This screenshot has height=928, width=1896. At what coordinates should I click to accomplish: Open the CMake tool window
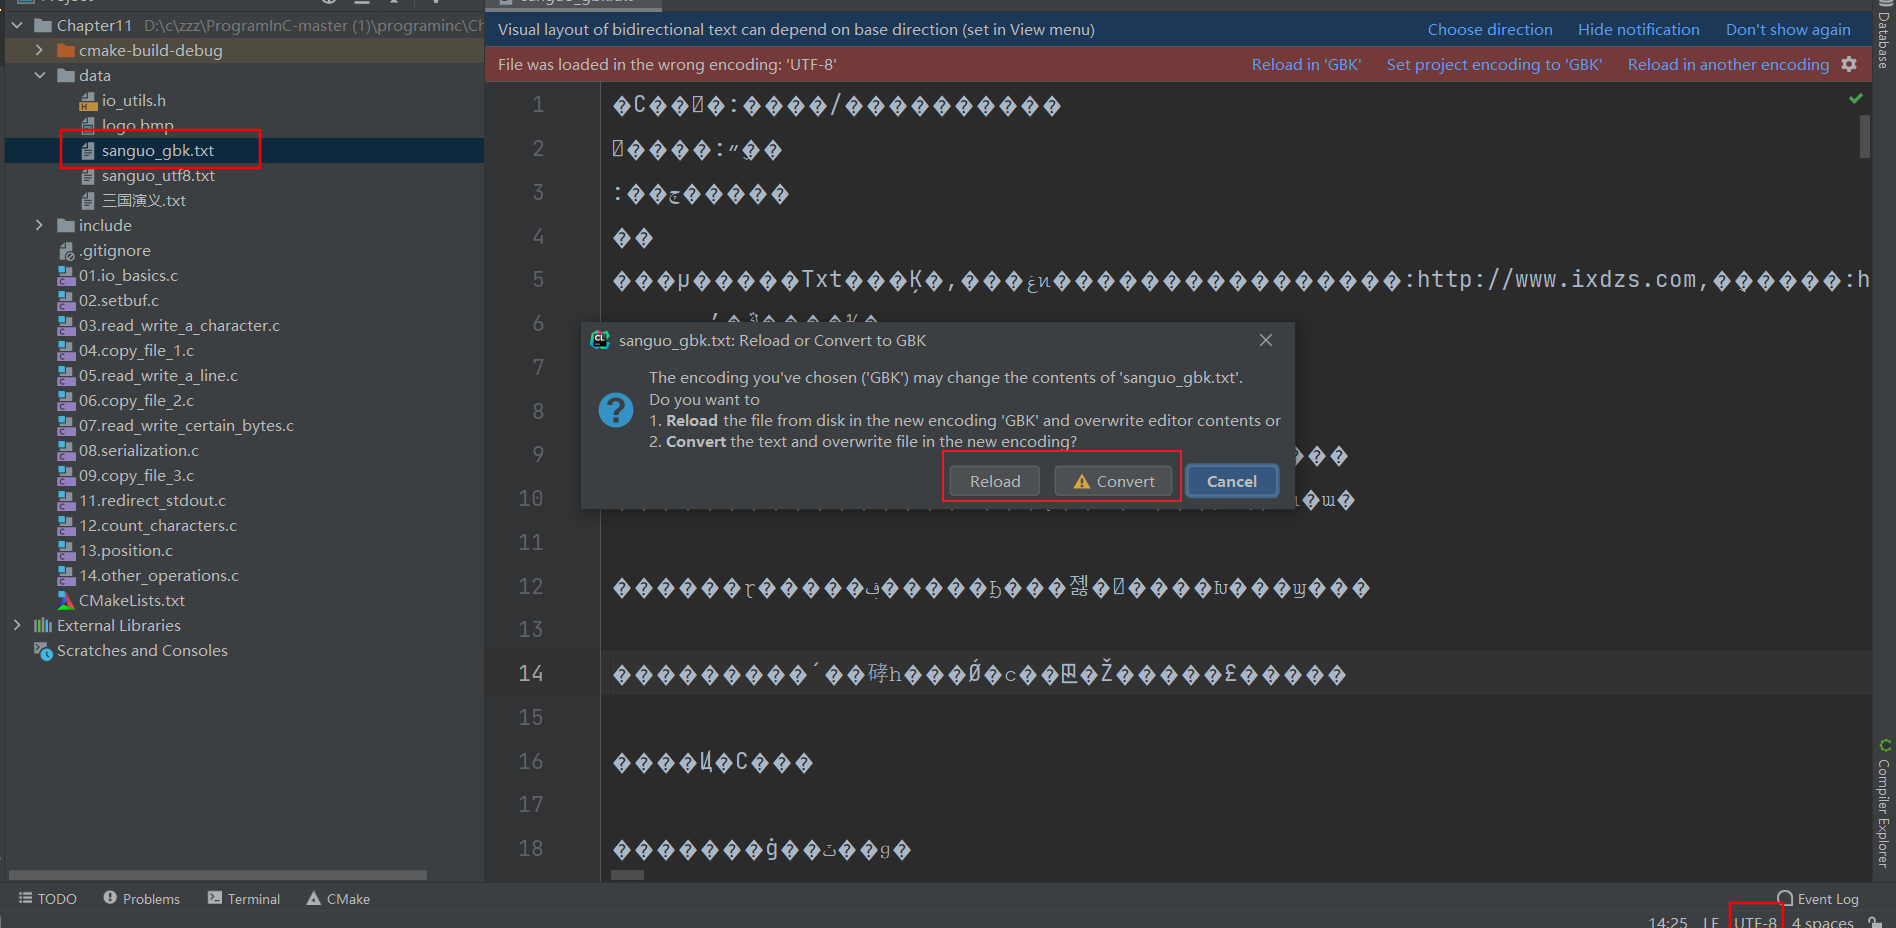coord(338,899)
